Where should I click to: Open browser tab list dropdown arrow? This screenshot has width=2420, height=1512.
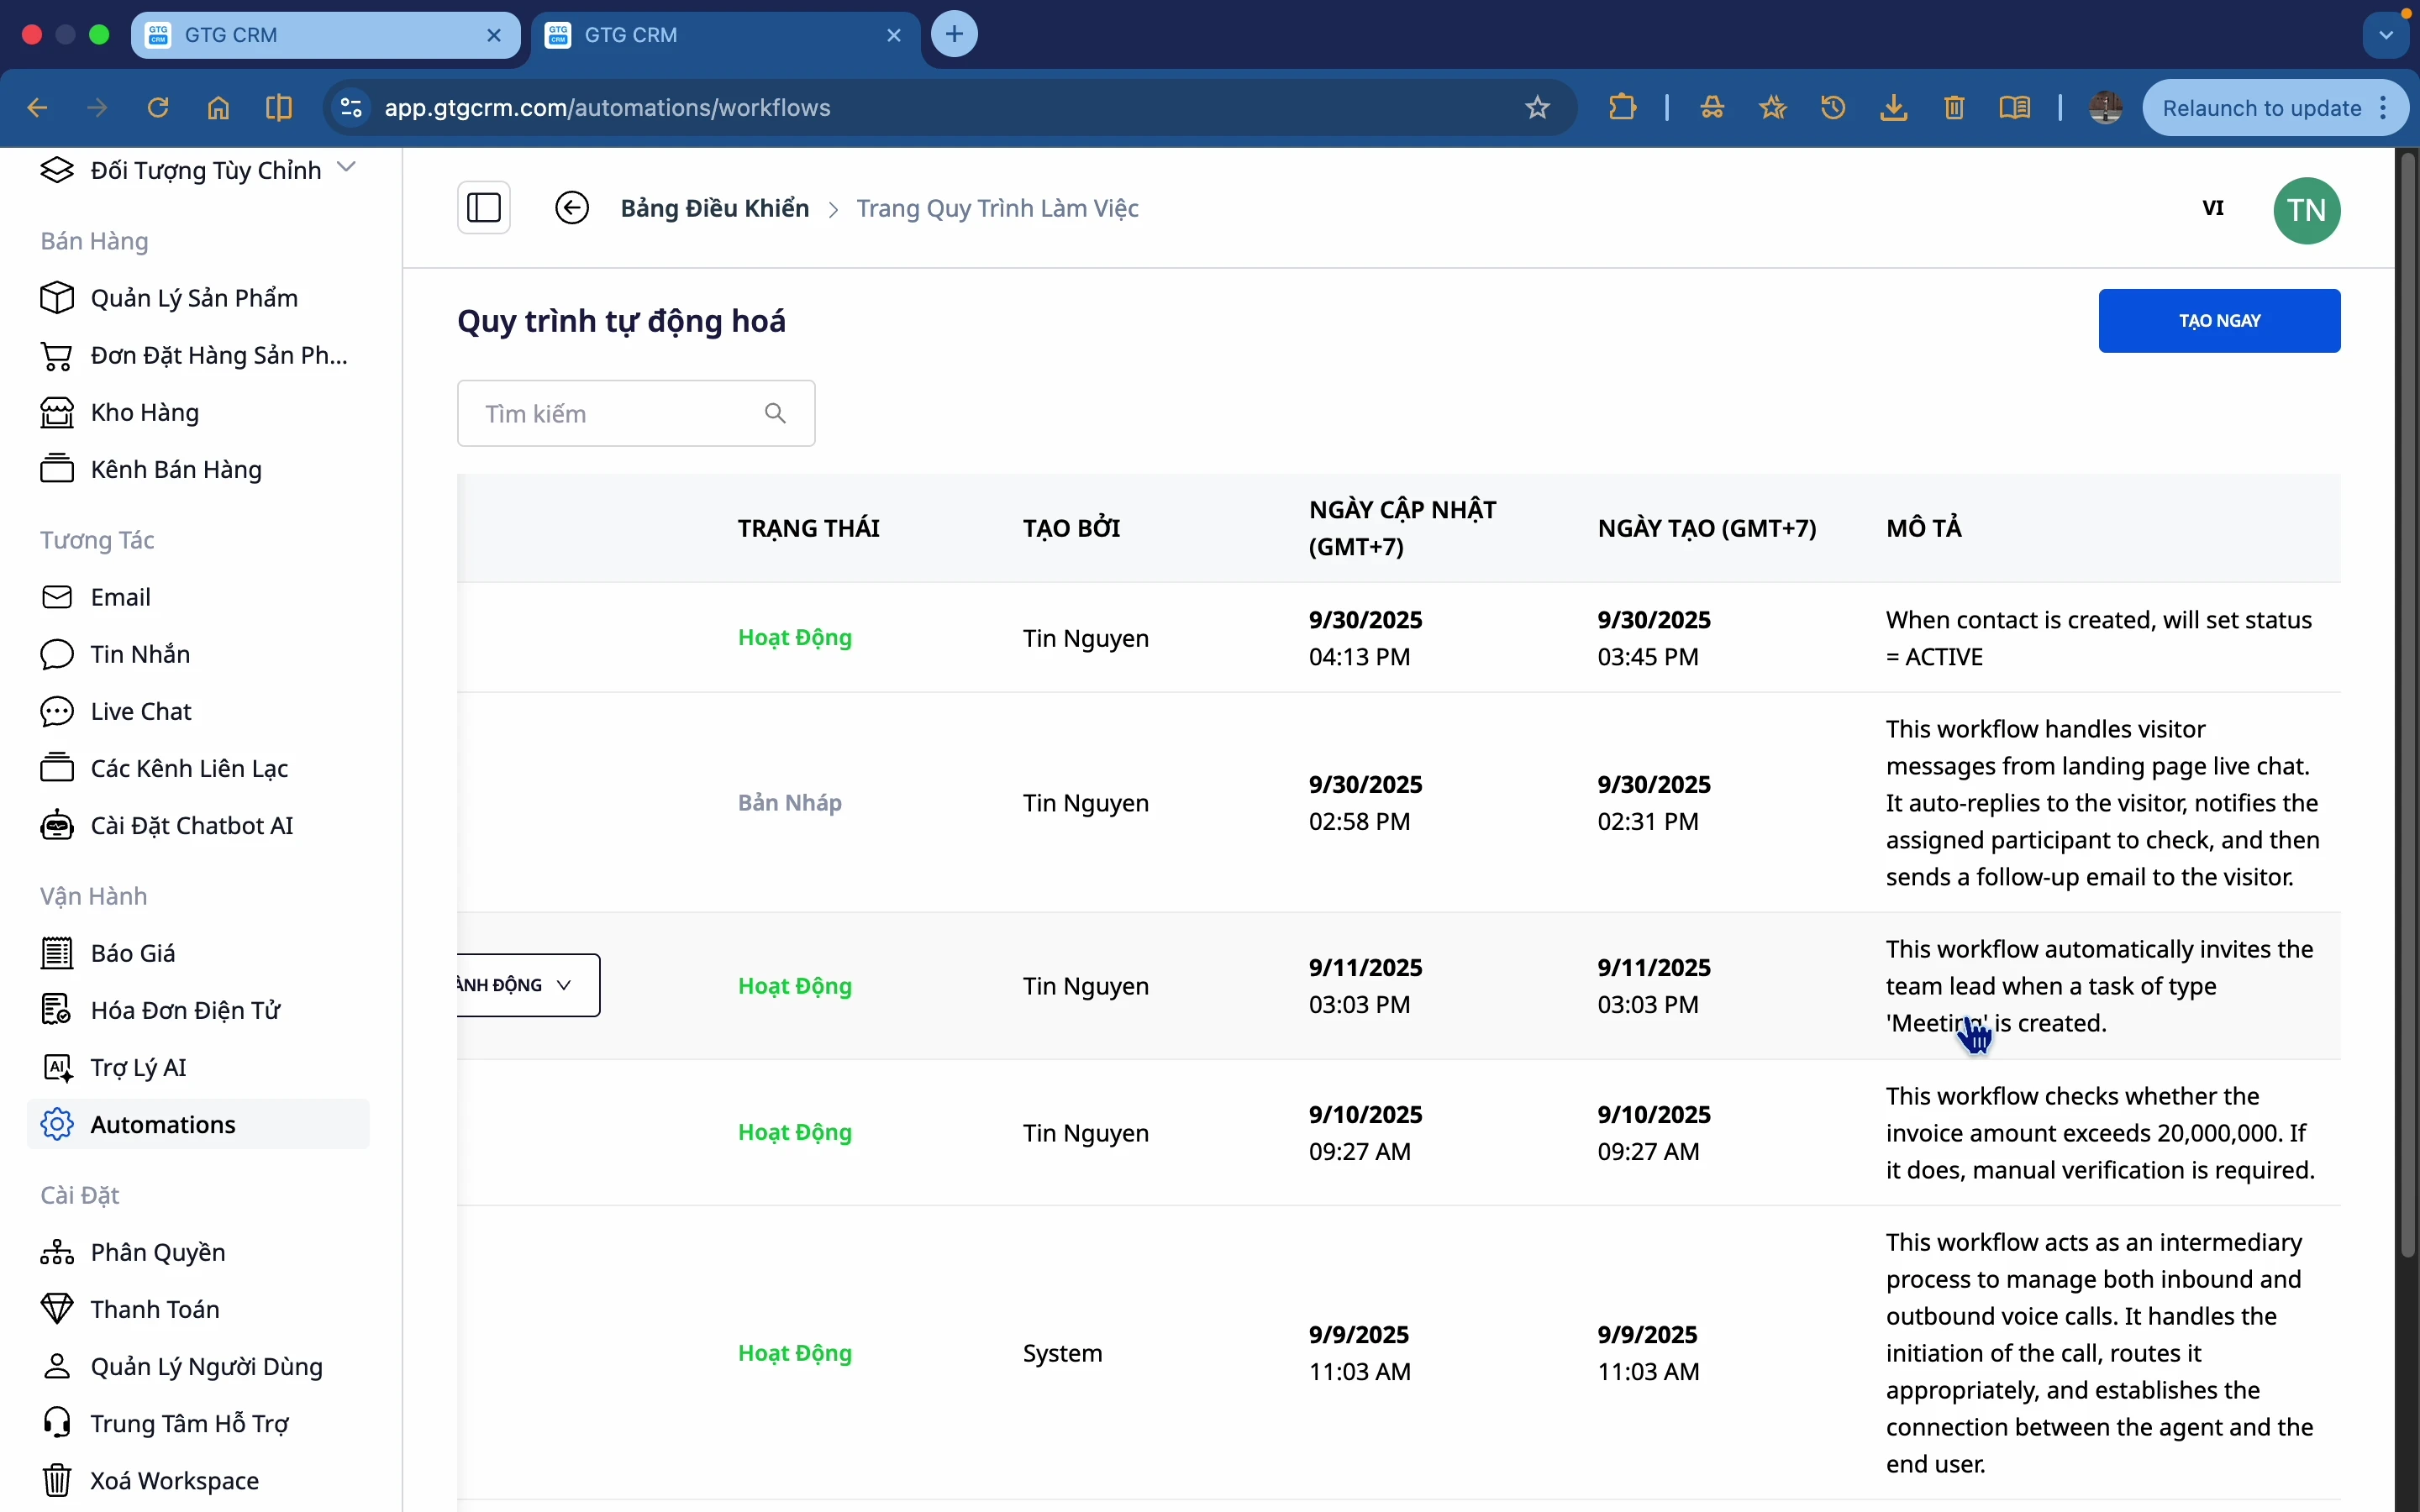click(2387, 35)
